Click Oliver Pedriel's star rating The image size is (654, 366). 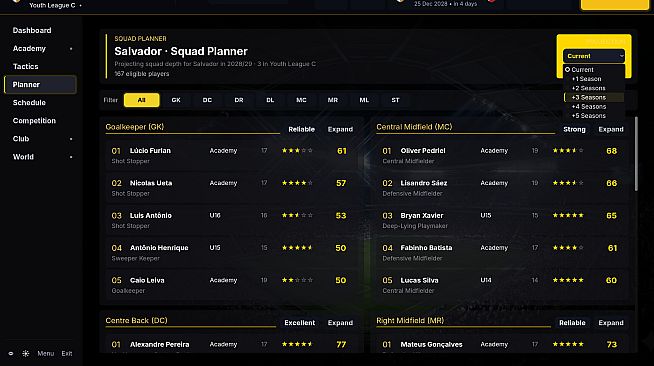pyautogui.click(x=568, y=150)
